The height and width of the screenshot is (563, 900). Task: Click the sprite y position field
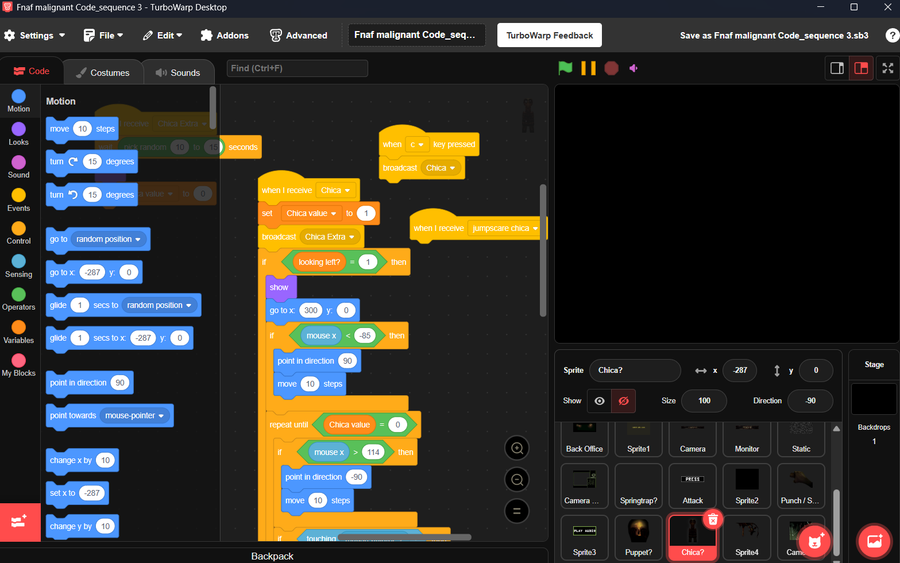coord(816,370)
